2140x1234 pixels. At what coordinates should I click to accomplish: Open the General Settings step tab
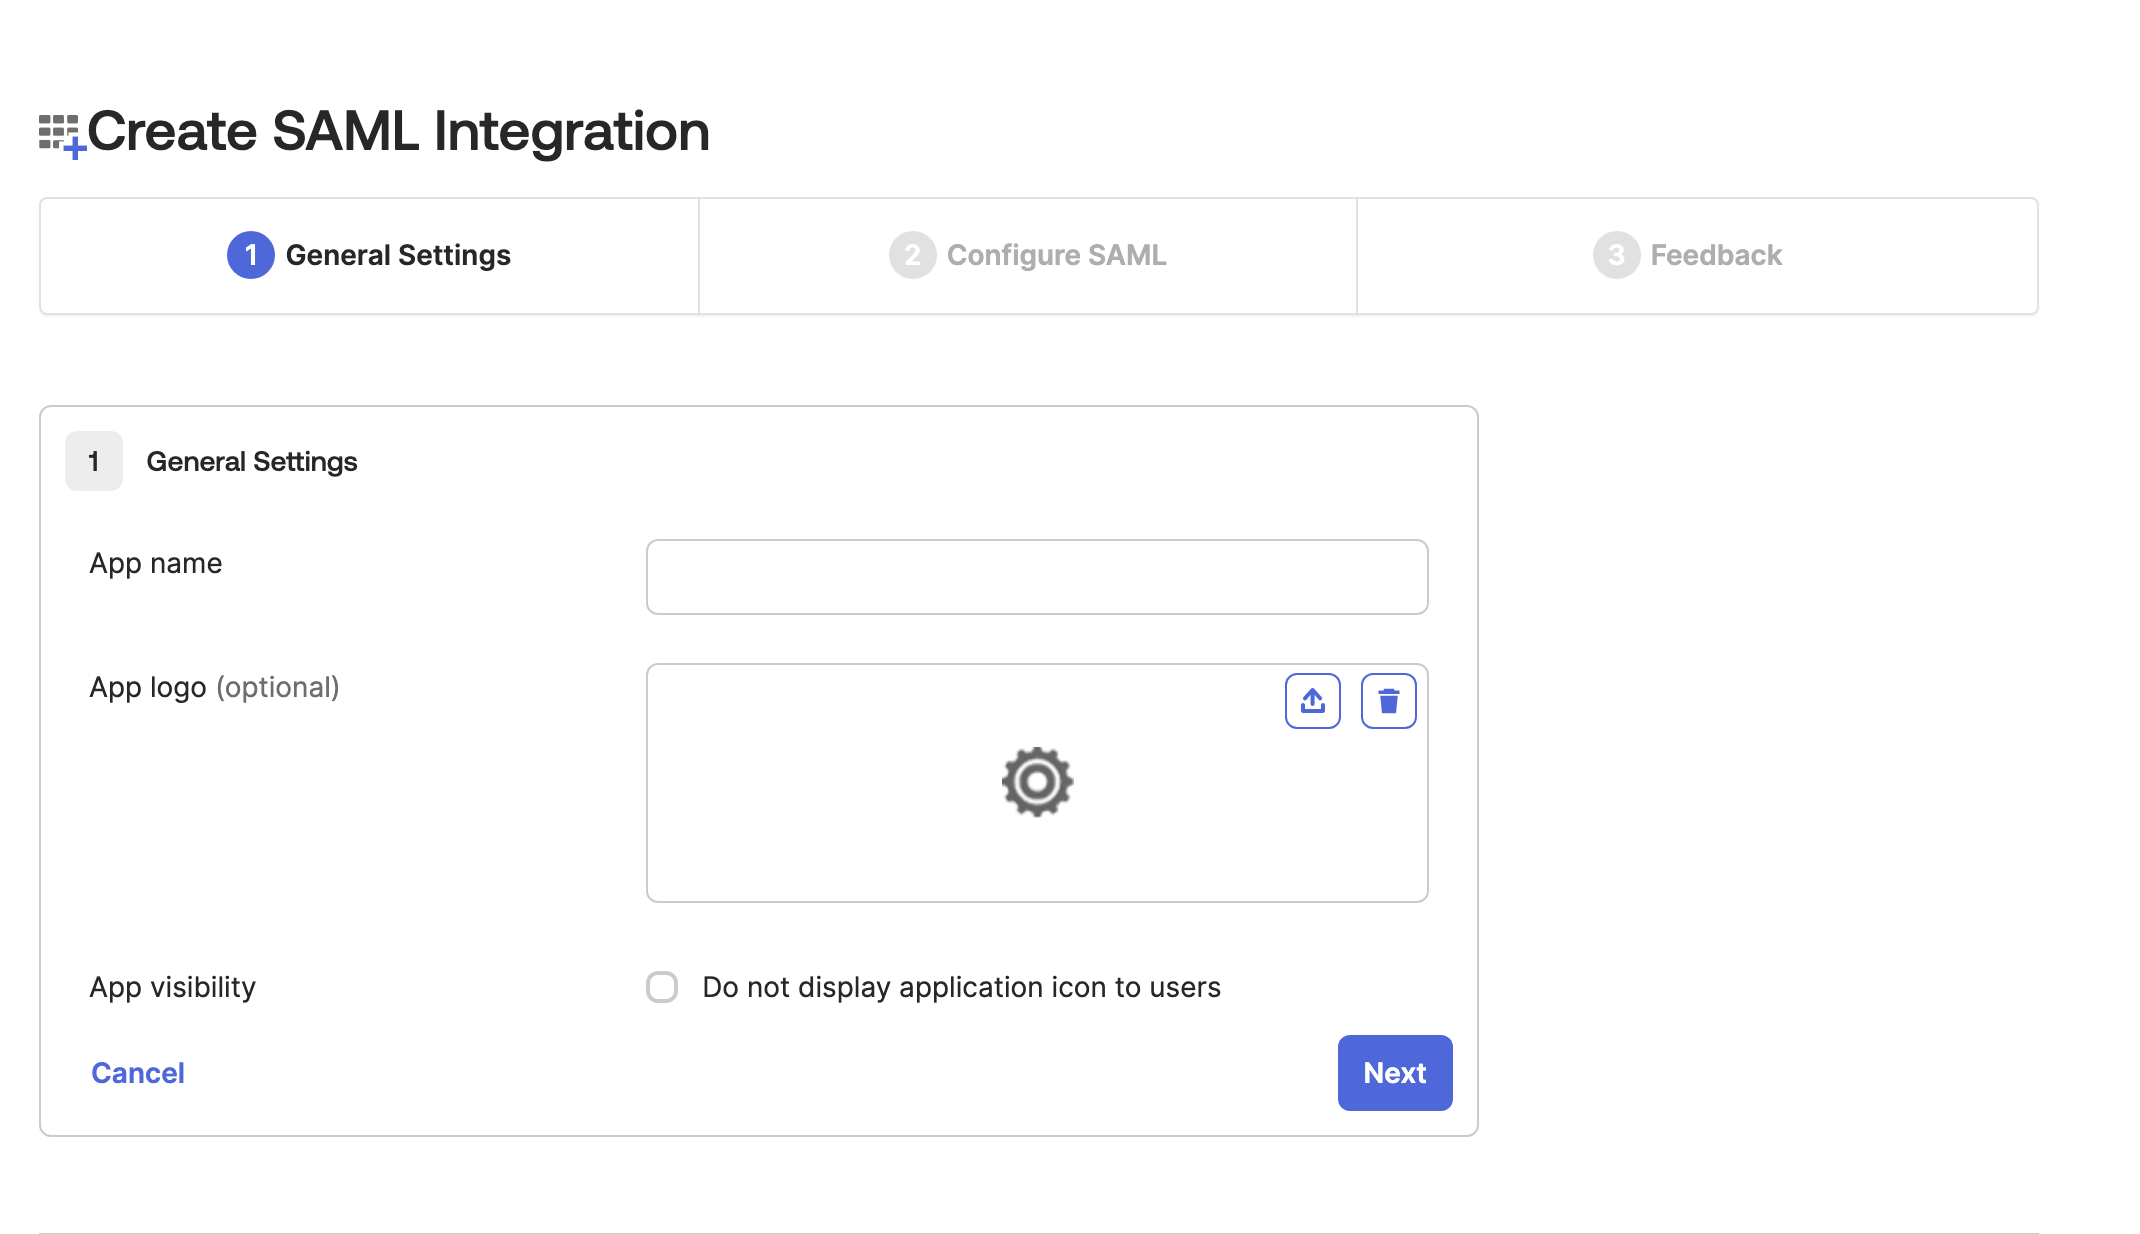click(398, 255)
